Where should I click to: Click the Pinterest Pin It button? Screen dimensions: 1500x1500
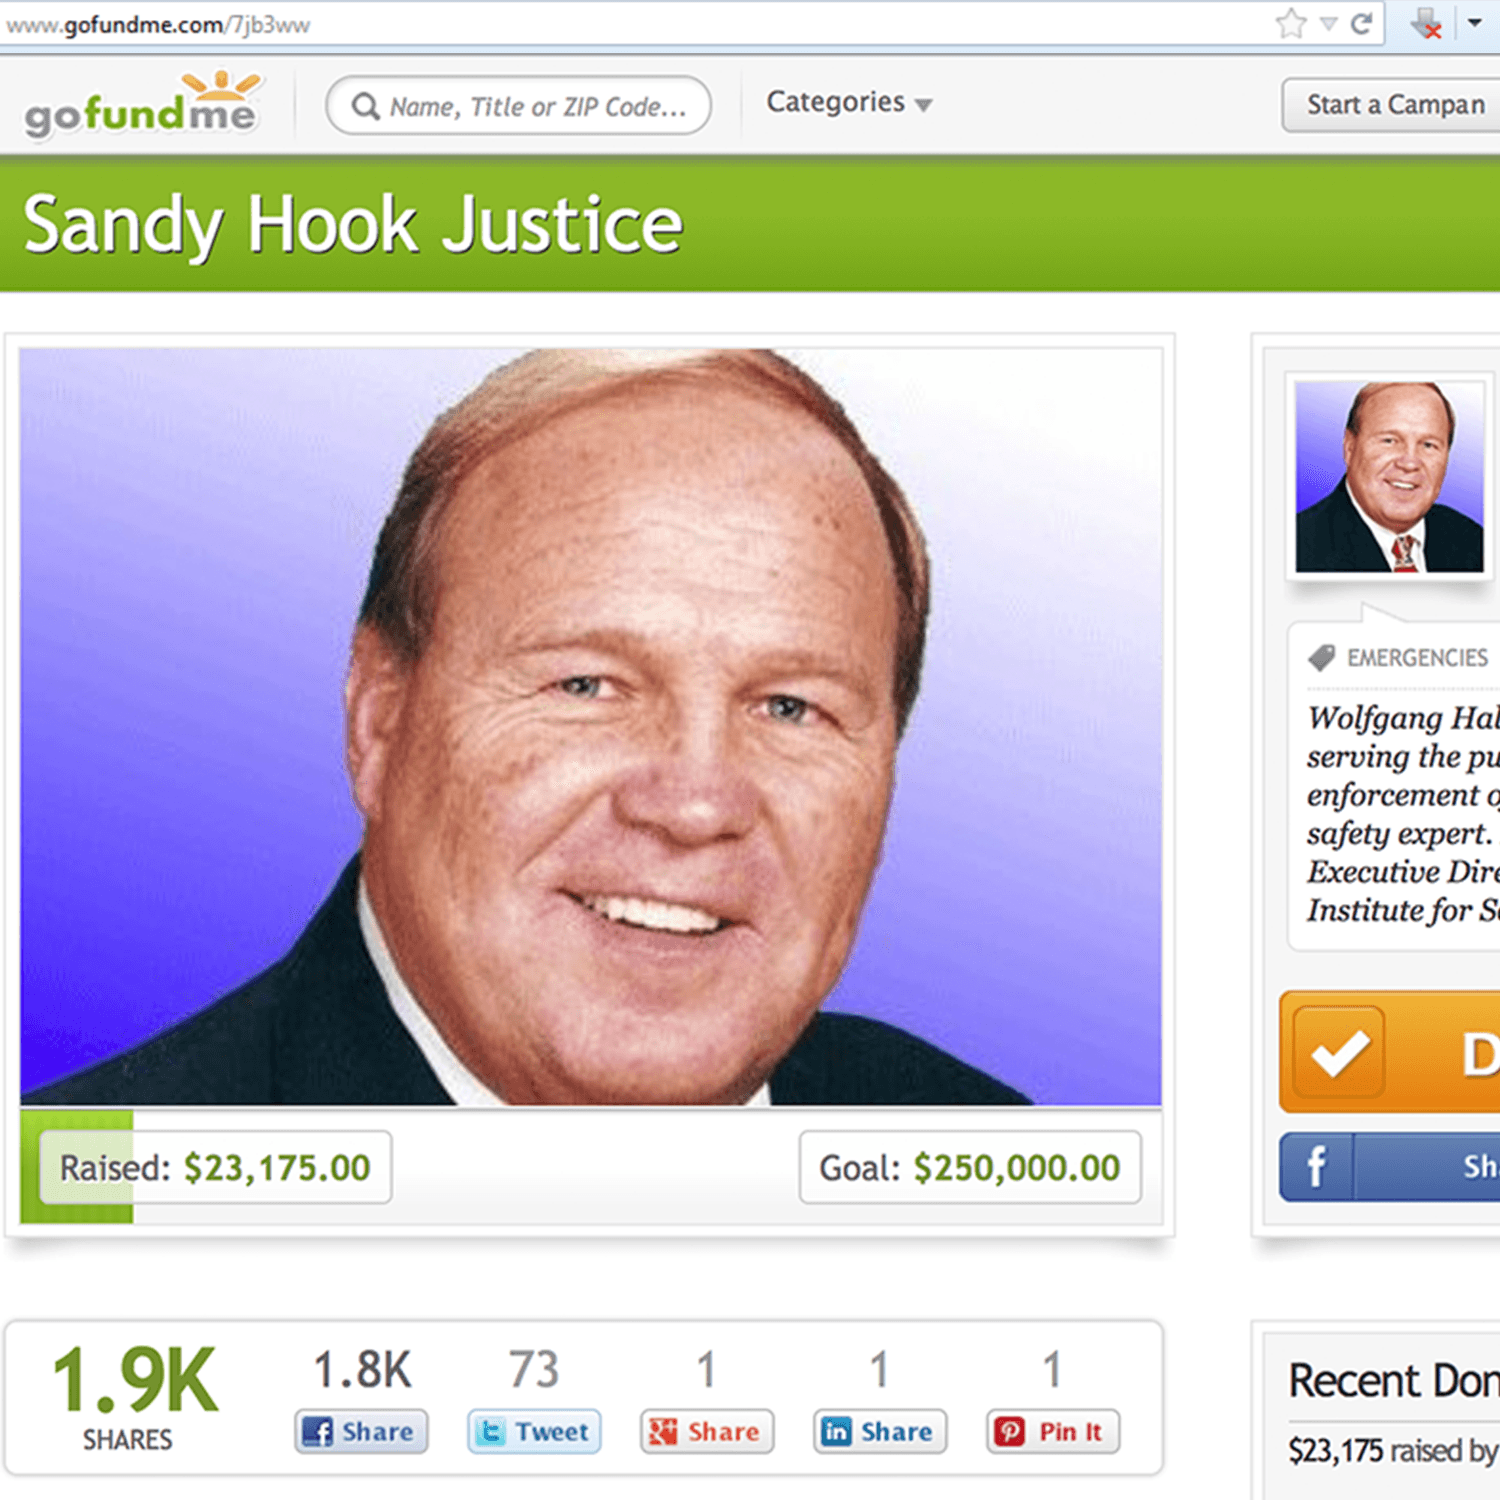[1053, 1431]
